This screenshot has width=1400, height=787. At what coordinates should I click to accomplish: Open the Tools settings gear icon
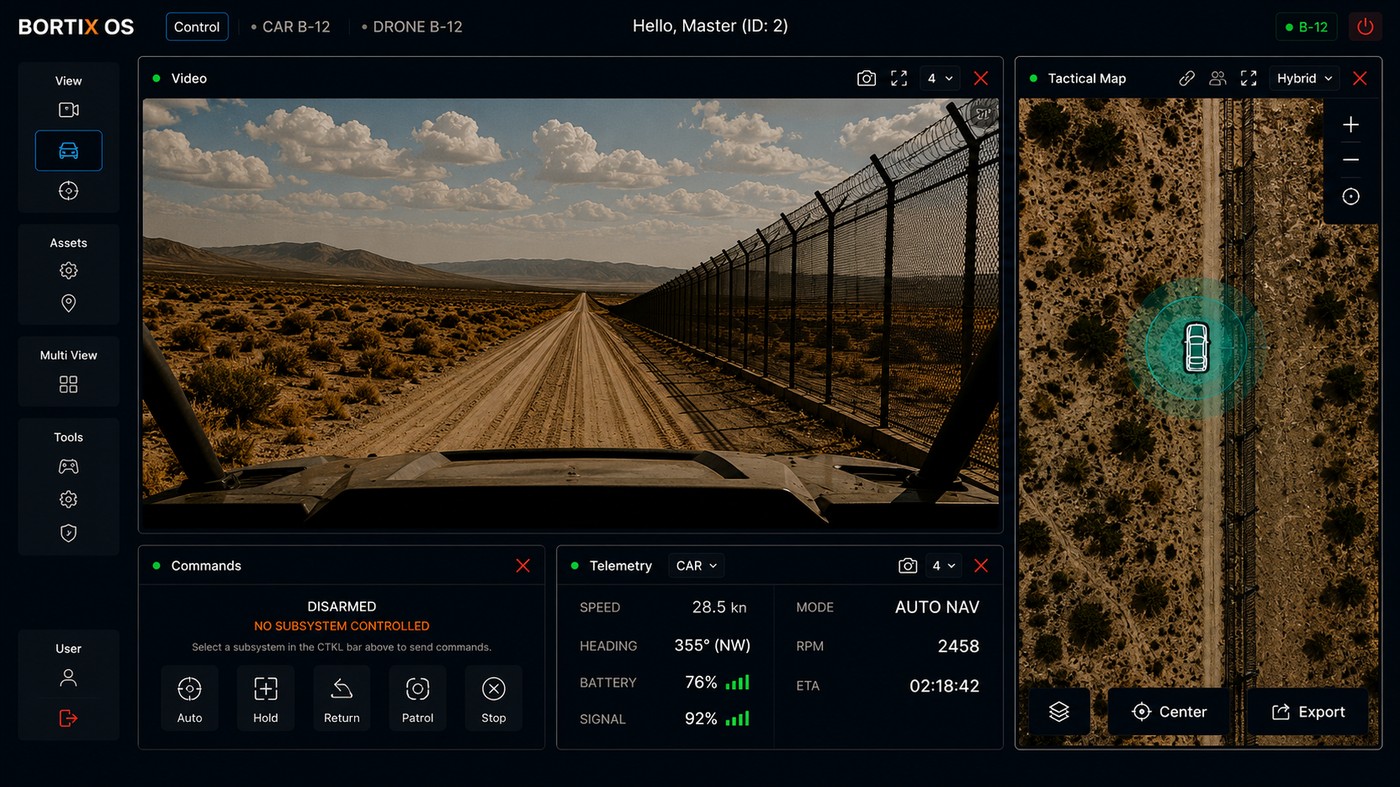point(68,499)
